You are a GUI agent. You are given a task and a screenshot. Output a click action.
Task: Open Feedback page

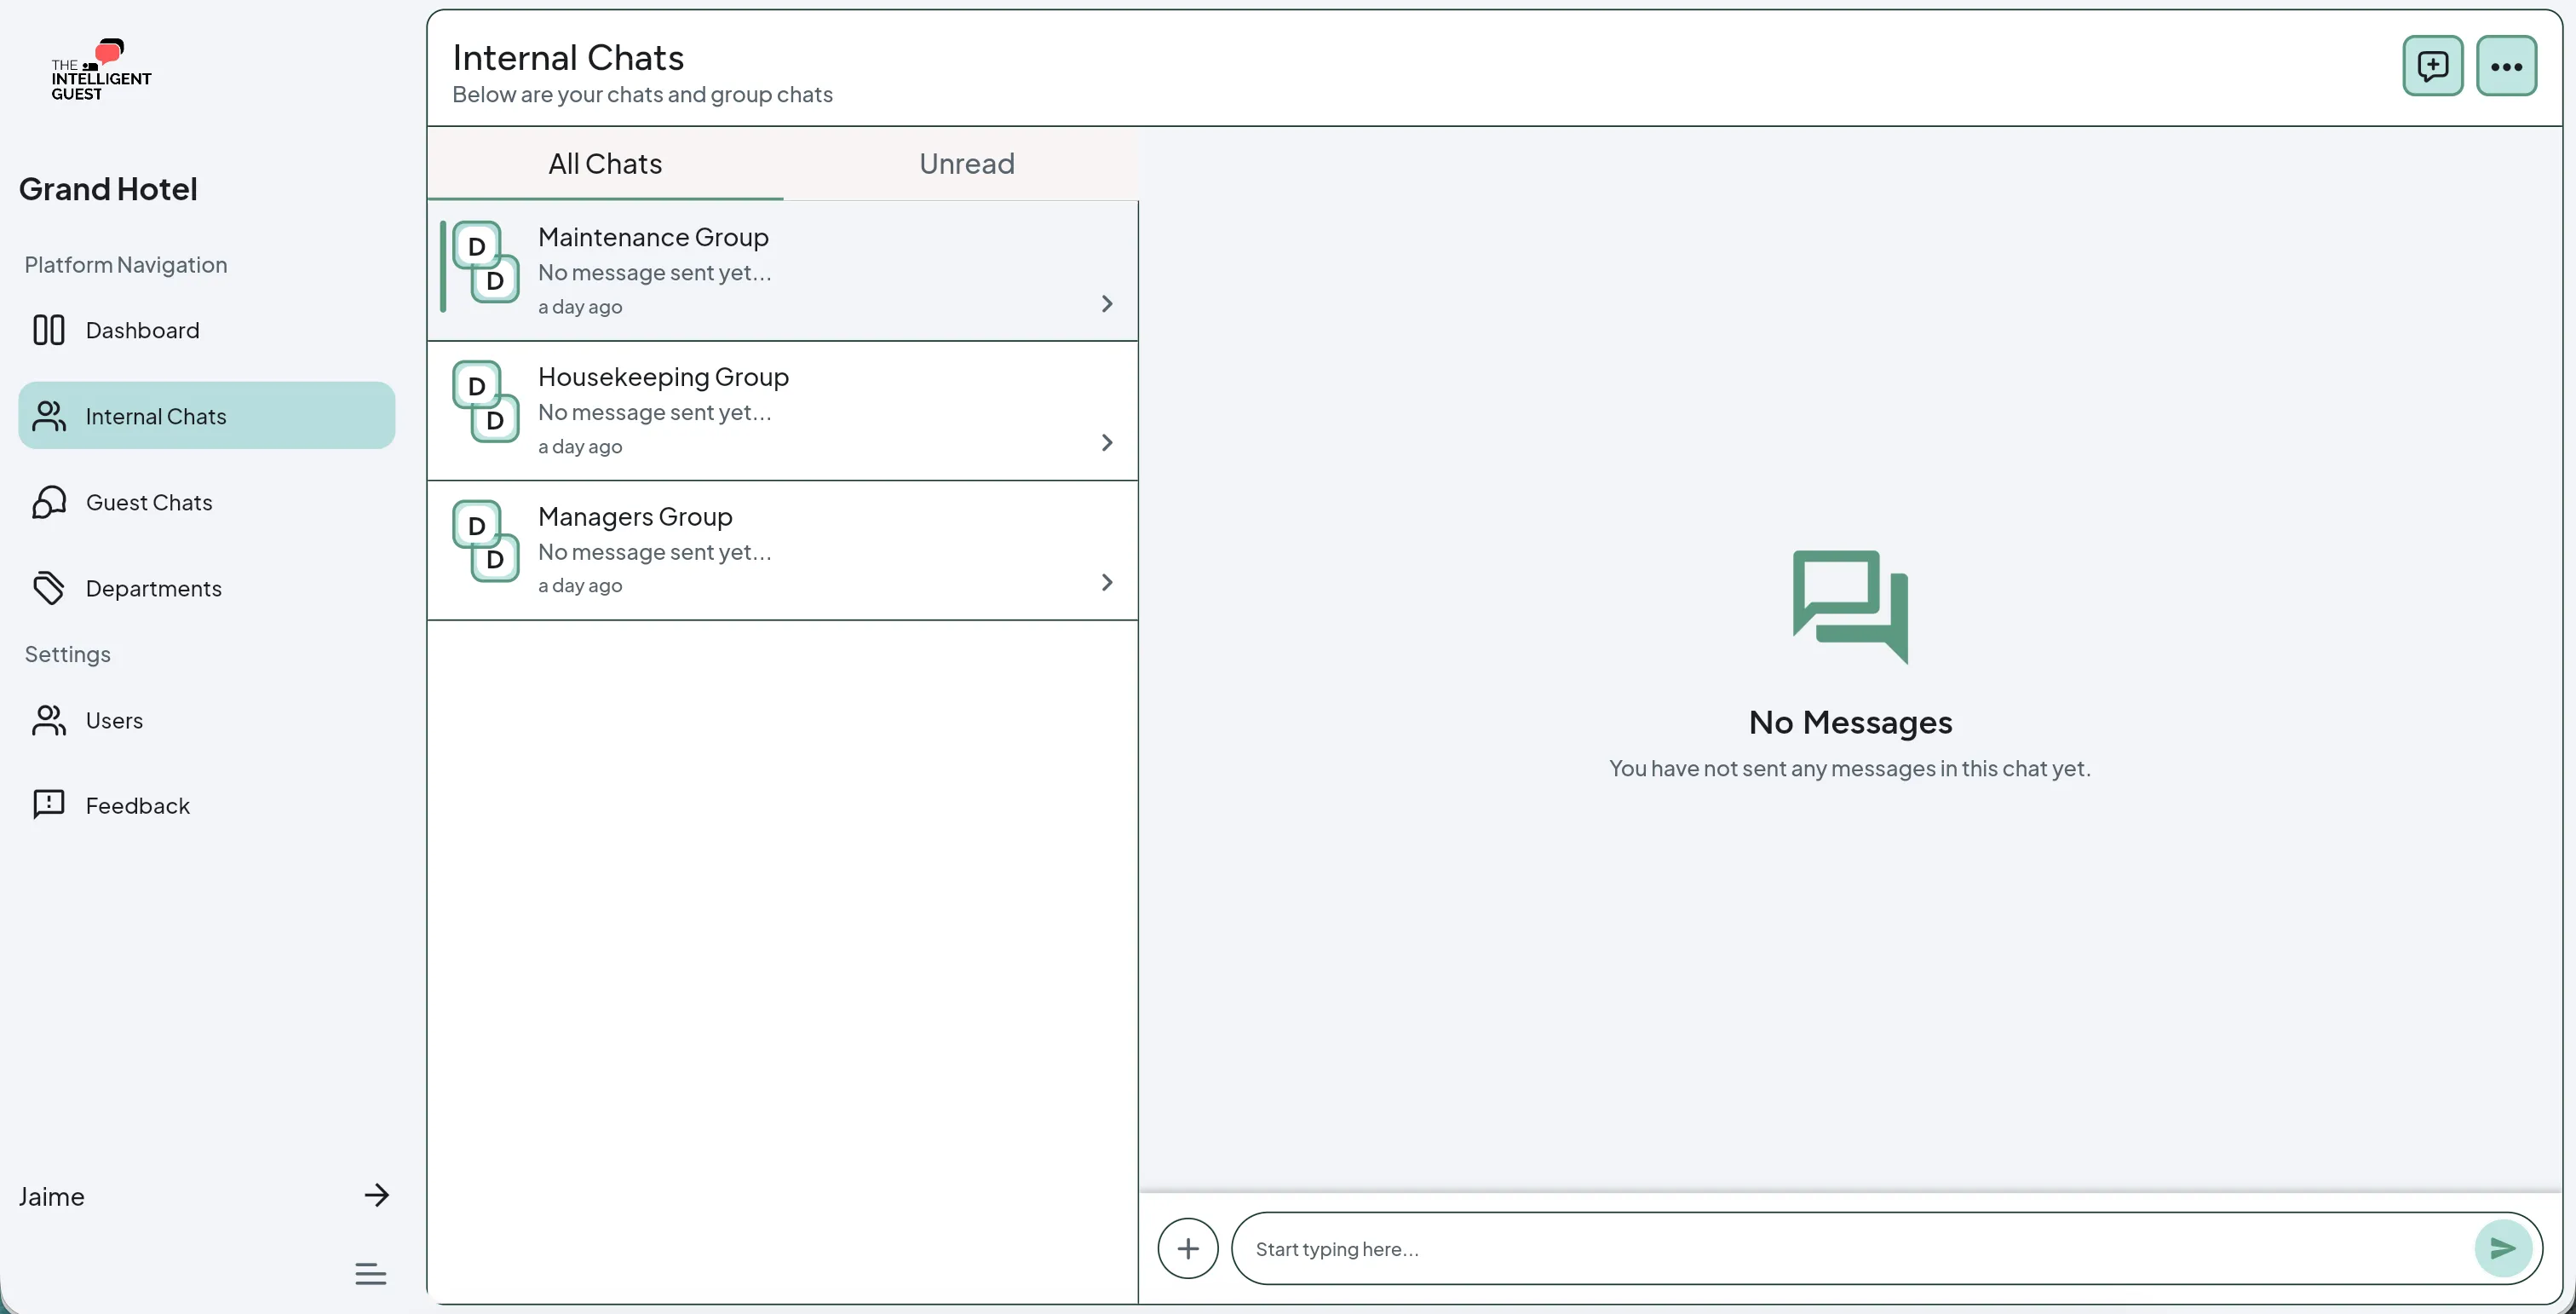206,805
